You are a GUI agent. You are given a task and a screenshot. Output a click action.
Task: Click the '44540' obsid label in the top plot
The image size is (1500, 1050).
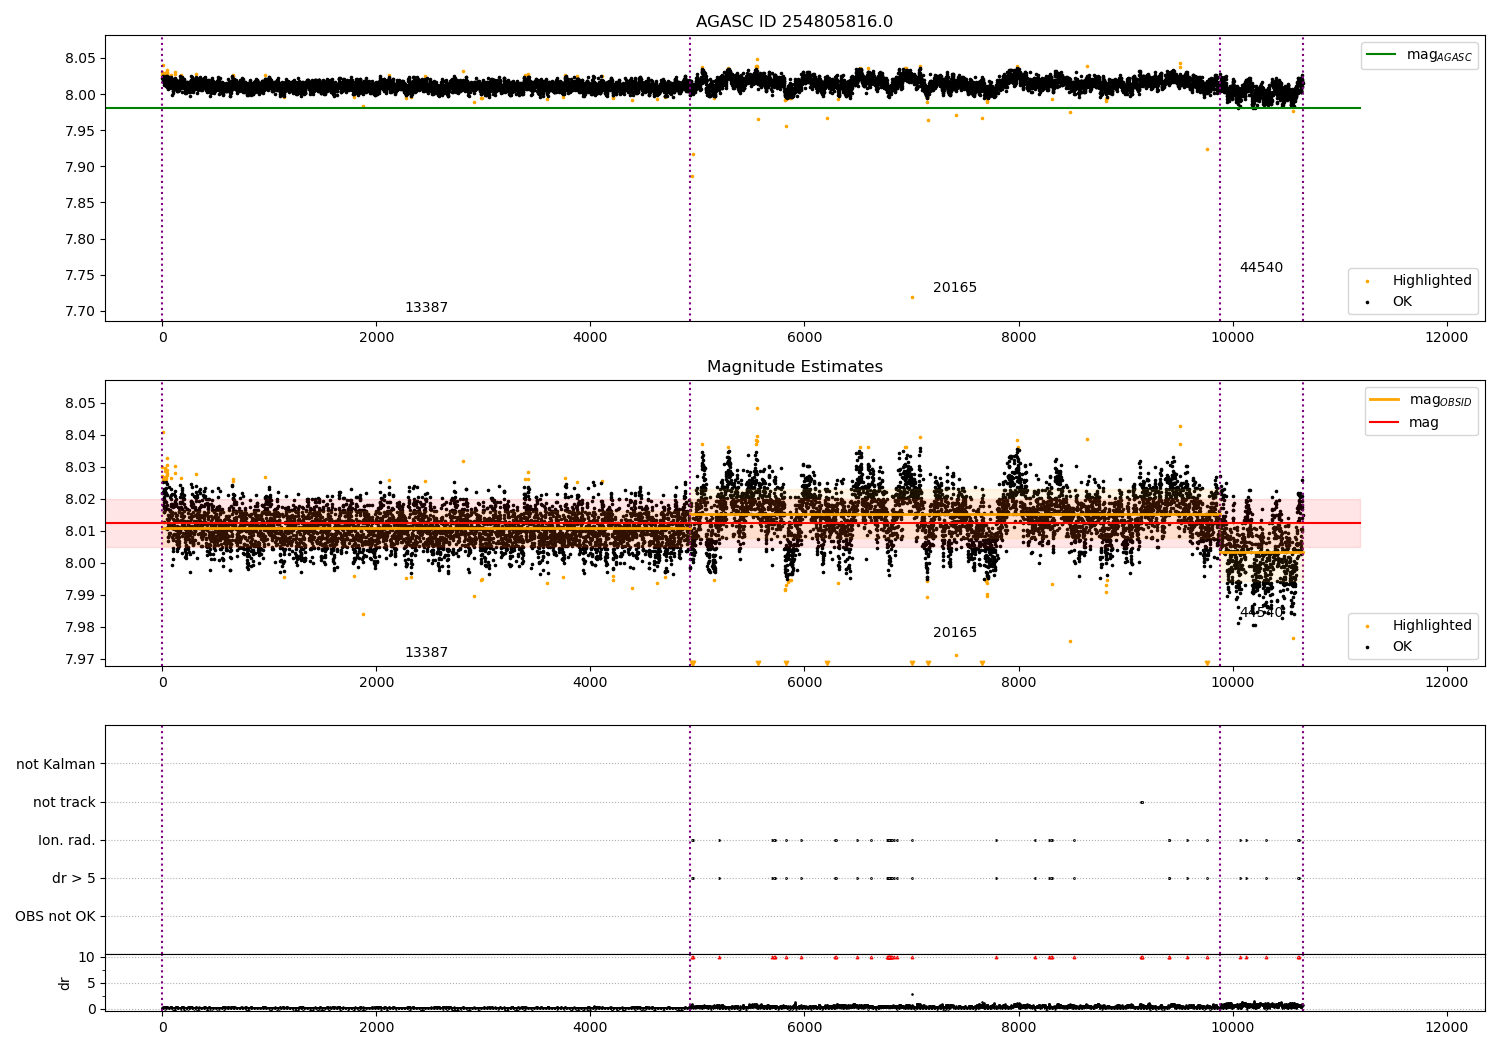coord(1261,267)
